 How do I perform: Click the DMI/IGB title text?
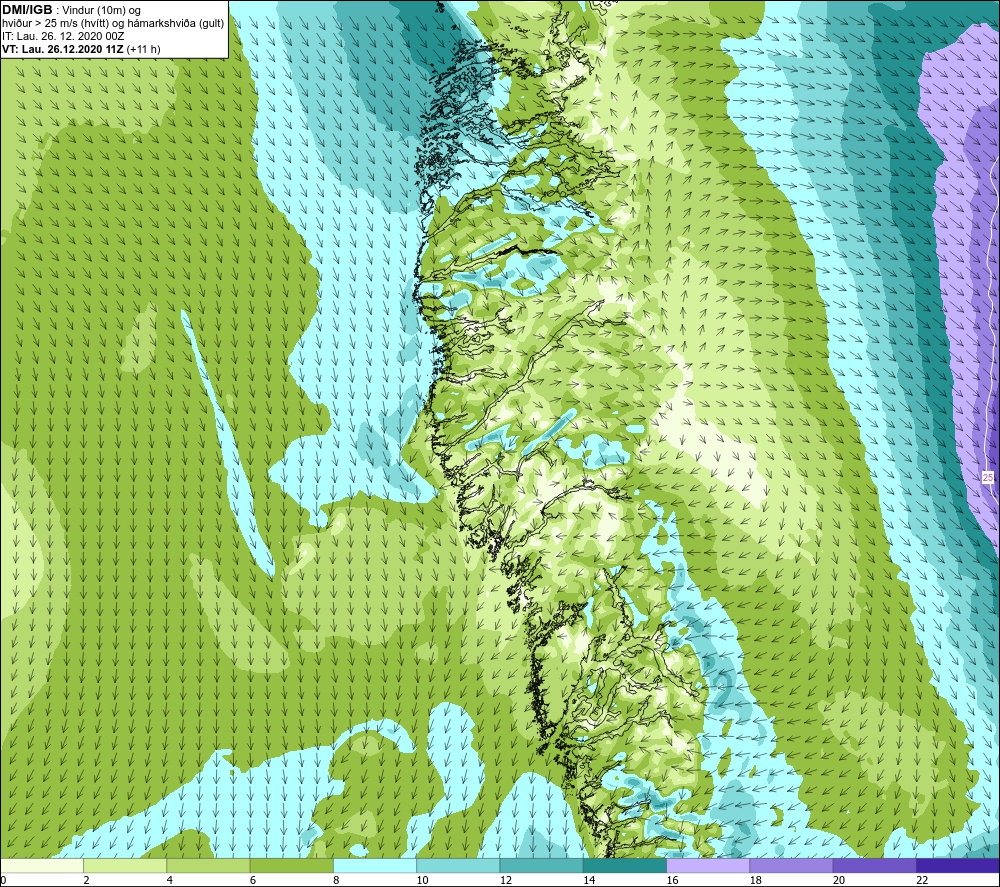point(27,10)
